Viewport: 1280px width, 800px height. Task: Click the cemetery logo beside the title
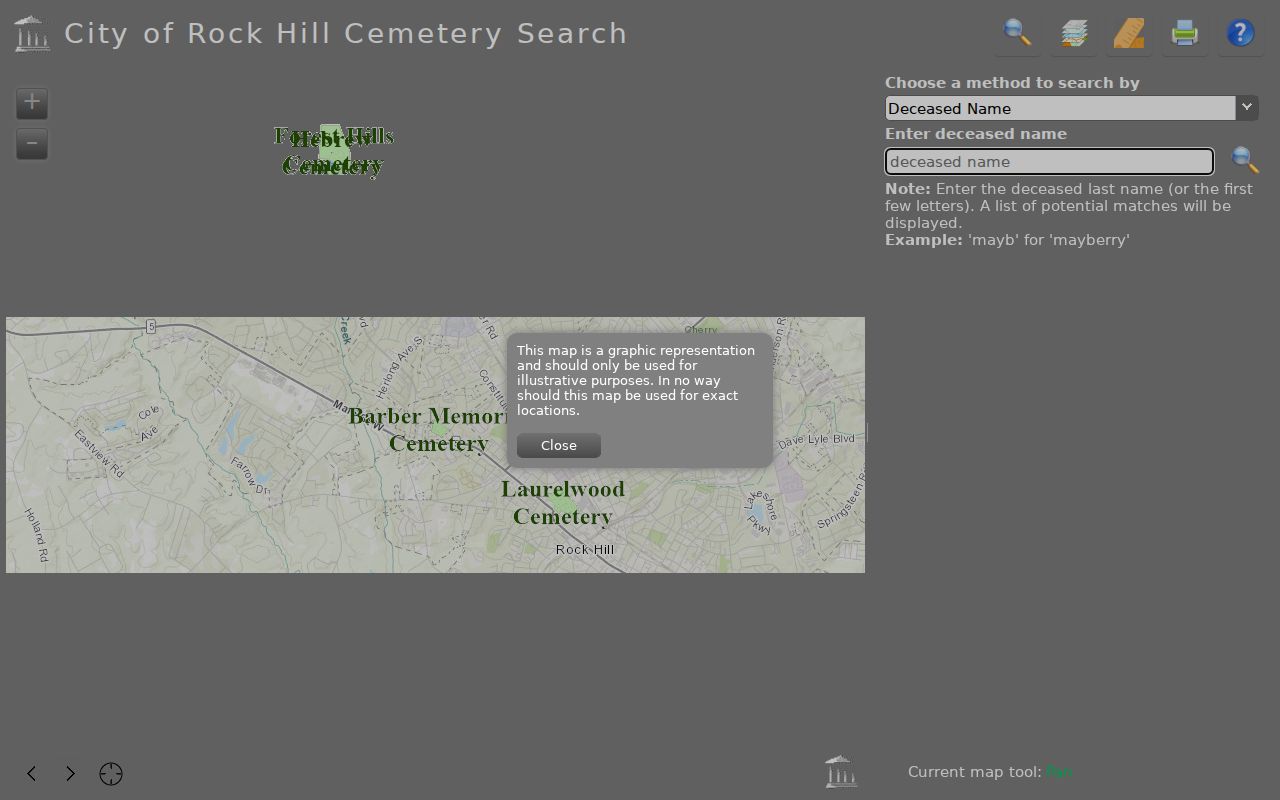tap(33, 34)
